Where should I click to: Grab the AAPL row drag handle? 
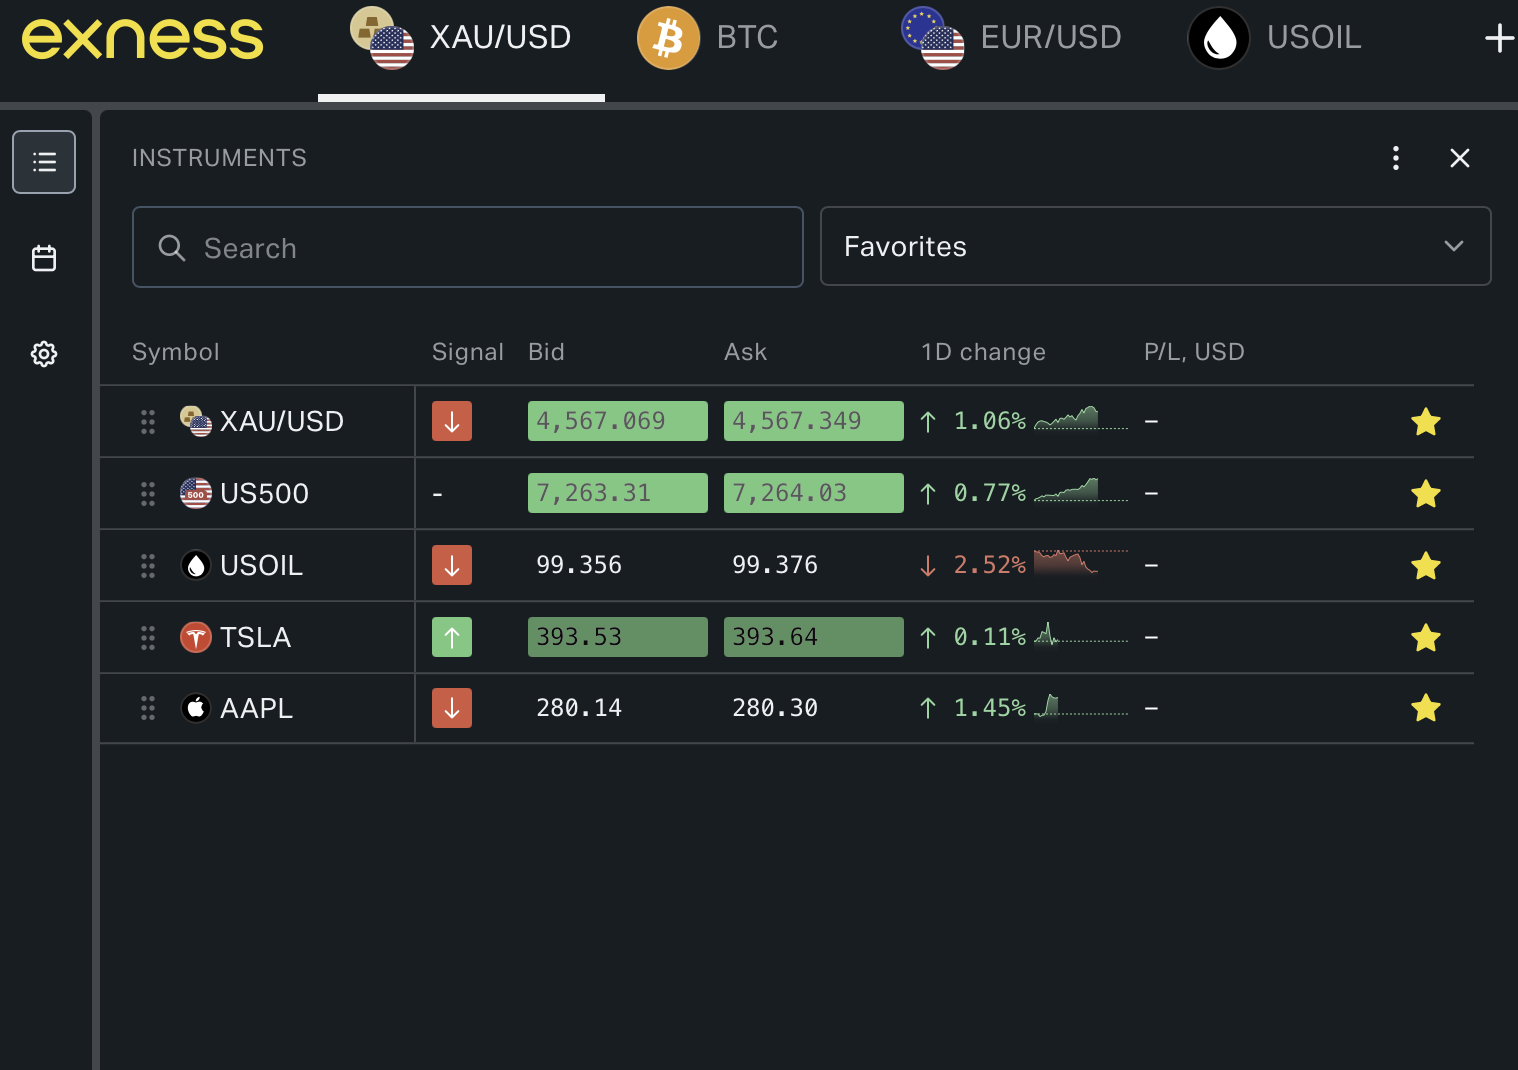click(148, 709)
